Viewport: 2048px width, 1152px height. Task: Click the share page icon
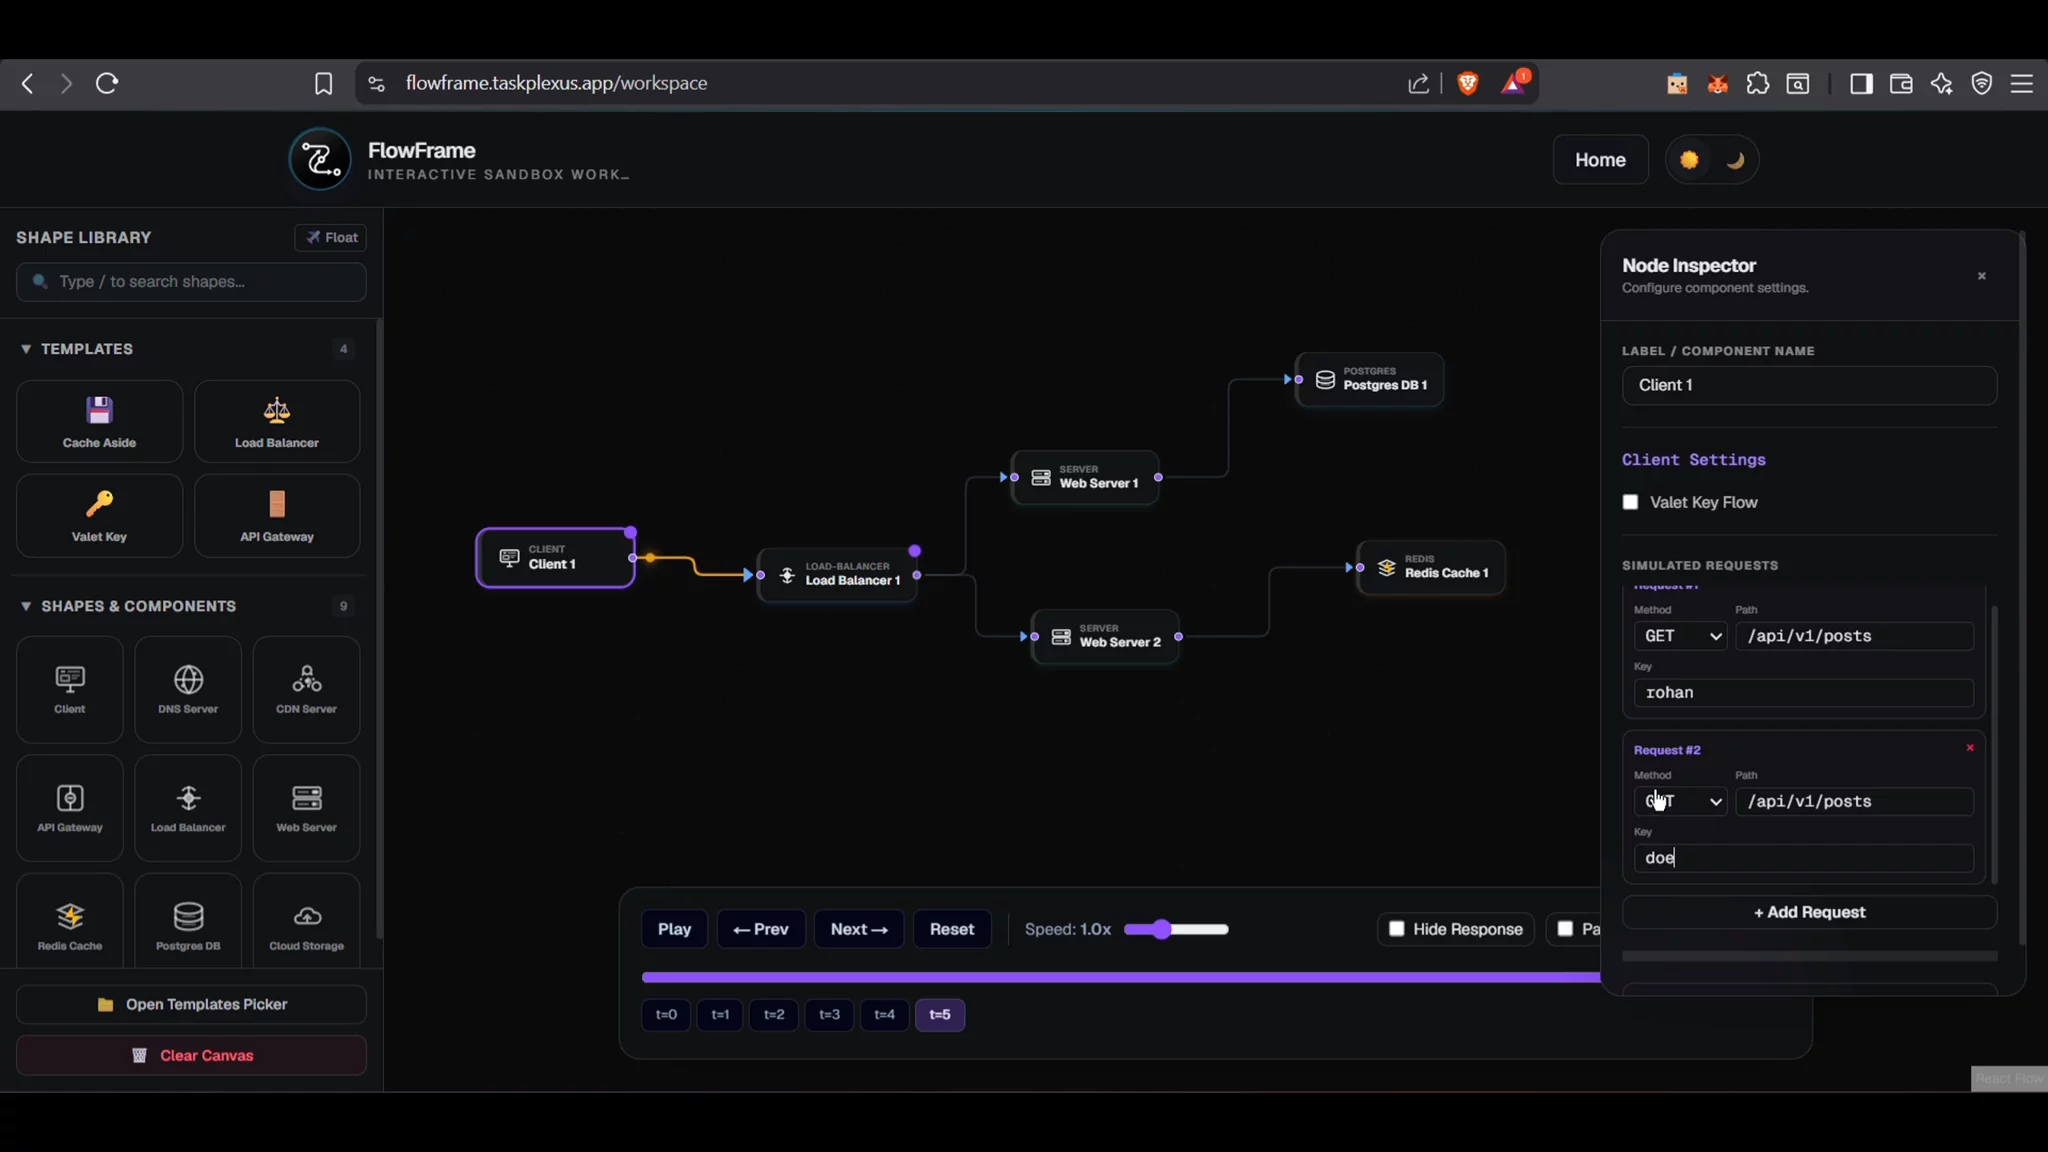tap(1418, 84)
